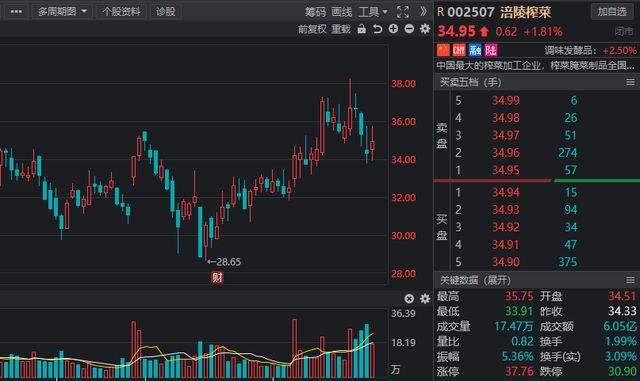Screen dimensions: 640x381
Task: Click sell level 2 volume 274
Action: (568, 152)
